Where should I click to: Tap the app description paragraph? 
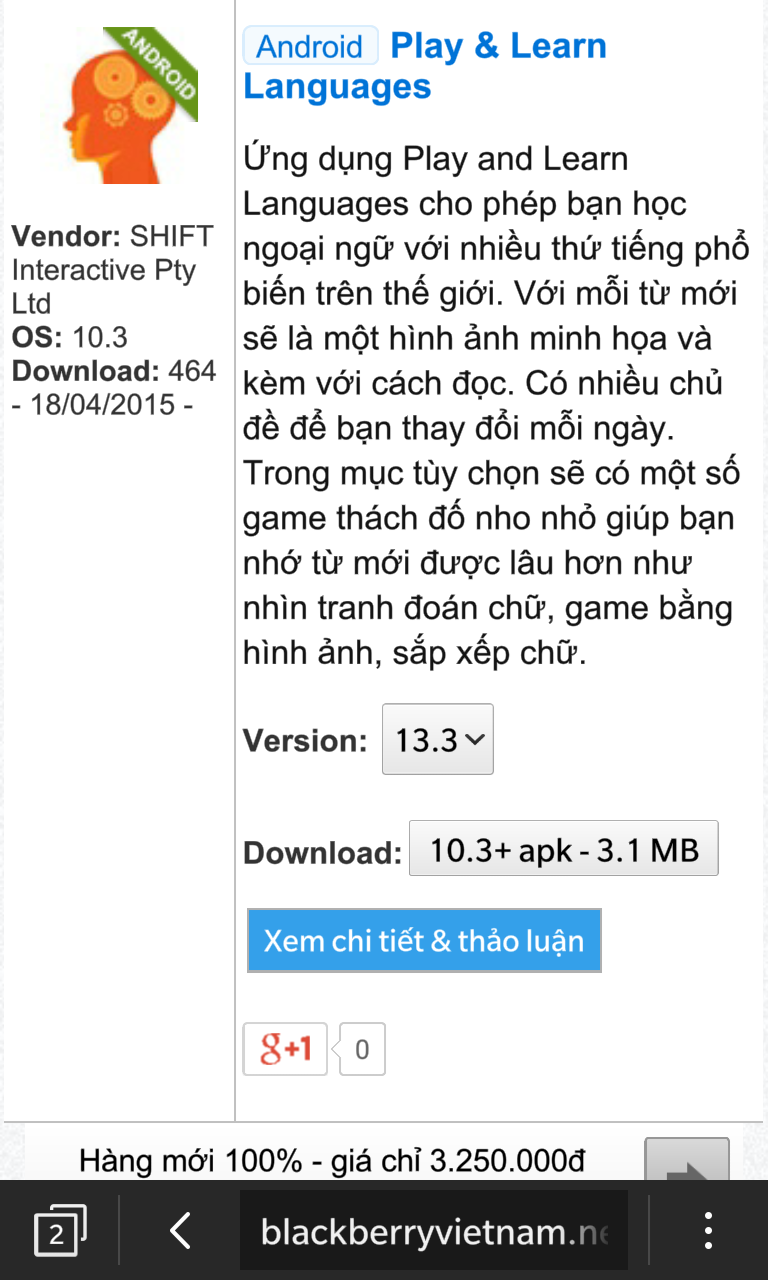pos(496,407)
